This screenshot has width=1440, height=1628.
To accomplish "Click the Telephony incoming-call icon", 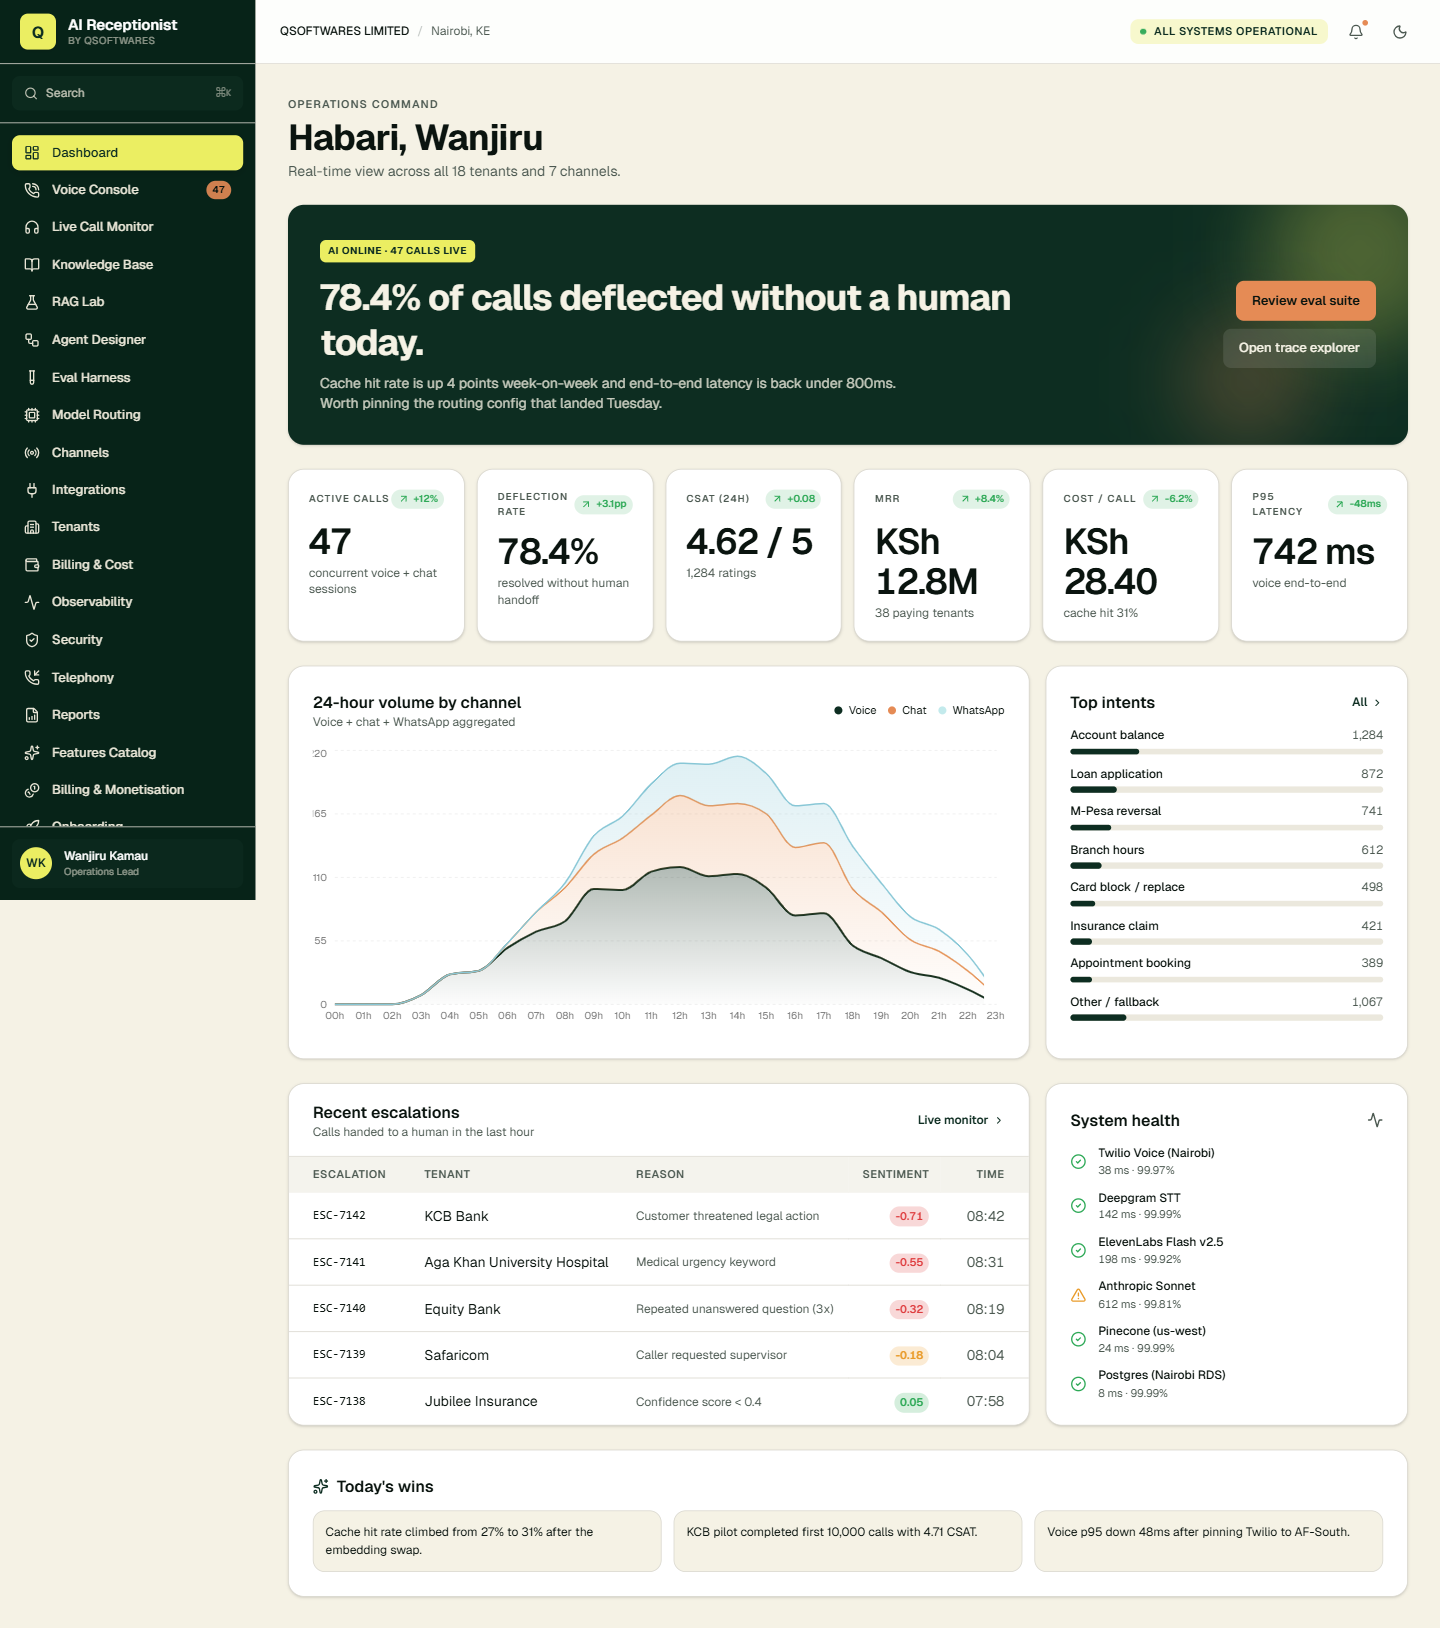I will 32,678.
